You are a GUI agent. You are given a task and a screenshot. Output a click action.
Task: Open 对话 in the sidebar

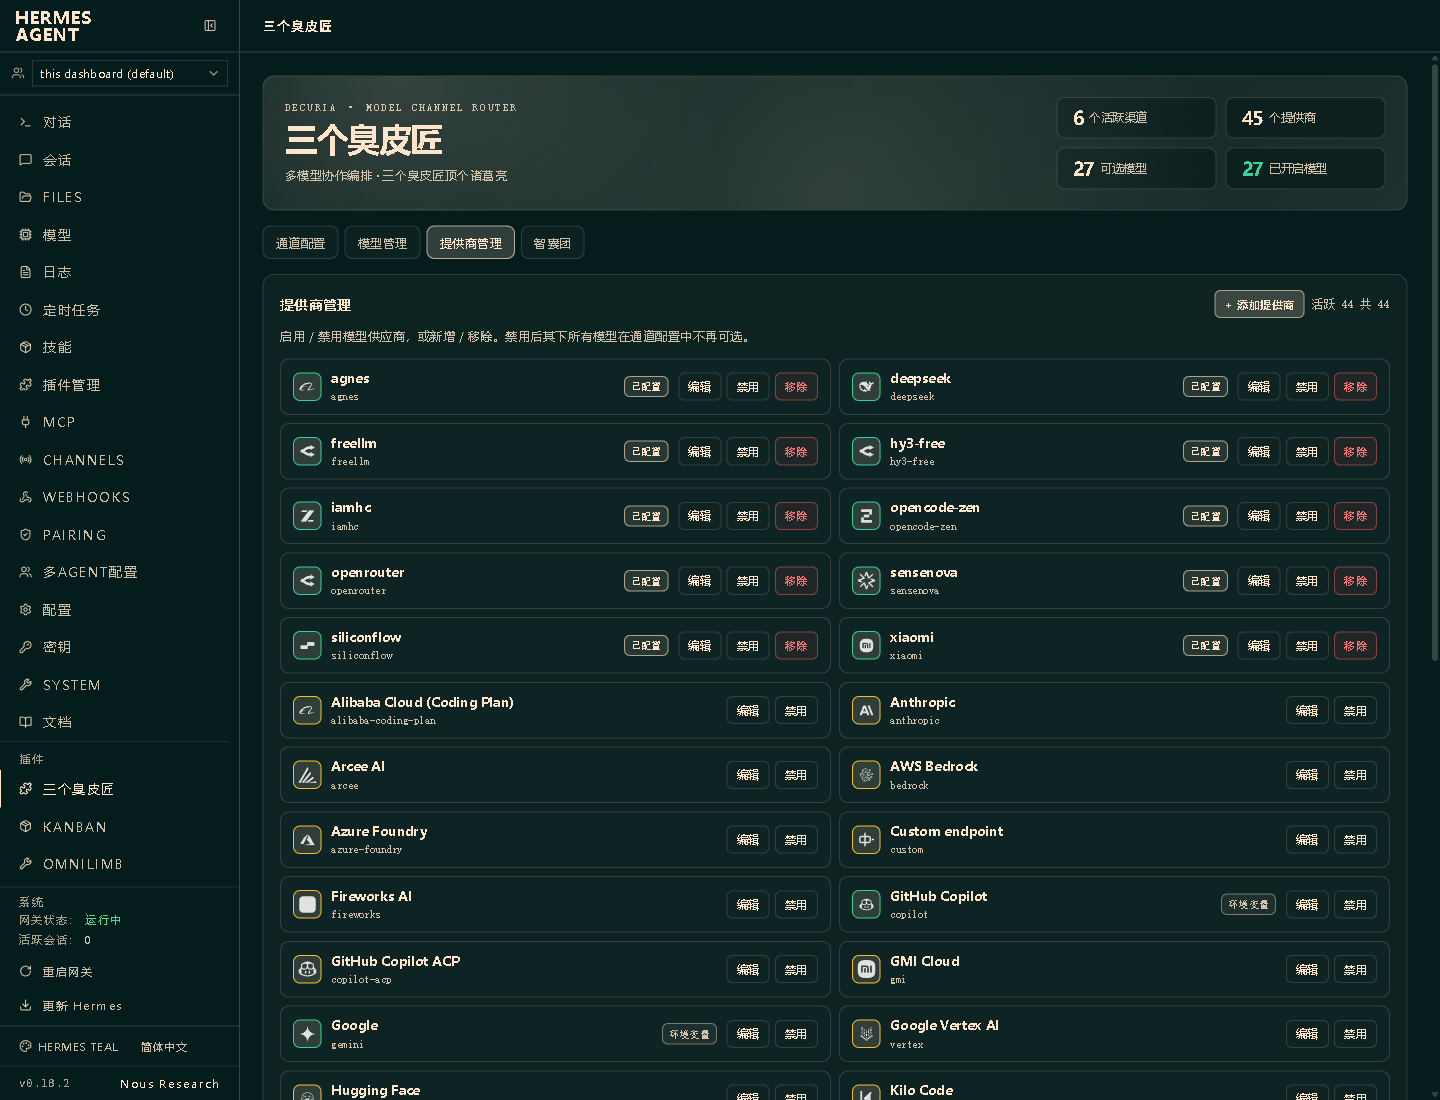(120, 122)
